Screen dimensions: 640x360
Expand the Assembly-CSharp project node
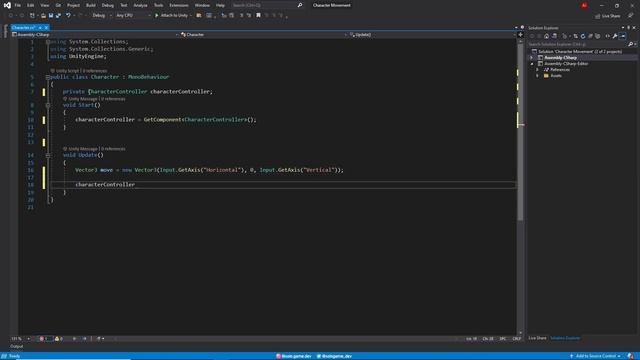531,58
